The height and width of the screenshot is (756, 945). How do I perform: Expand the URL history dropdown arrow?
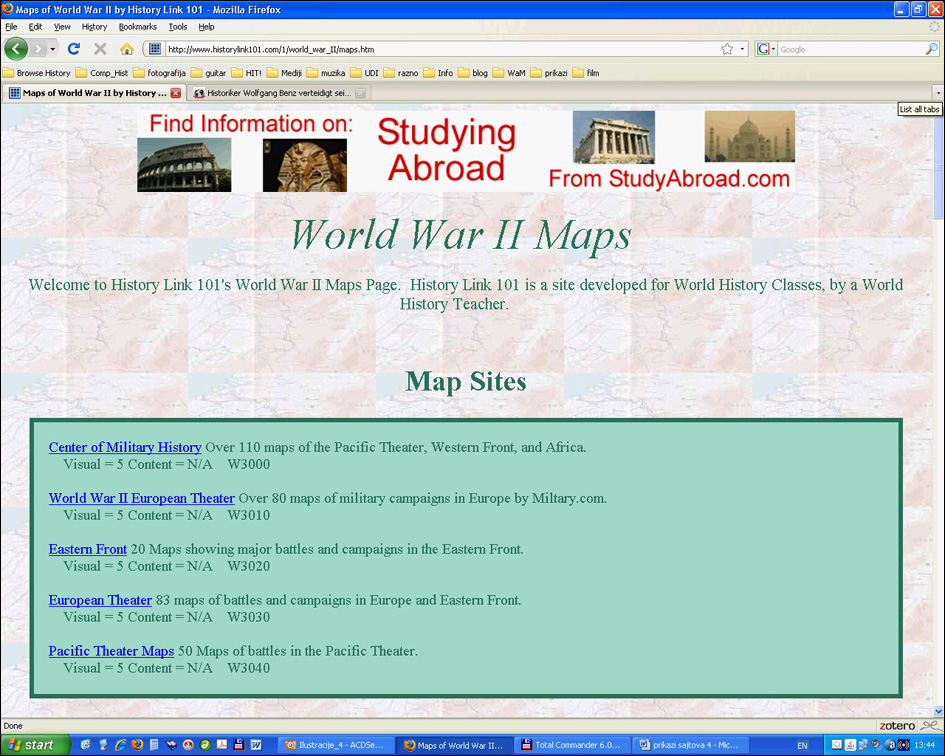[742, 49]
